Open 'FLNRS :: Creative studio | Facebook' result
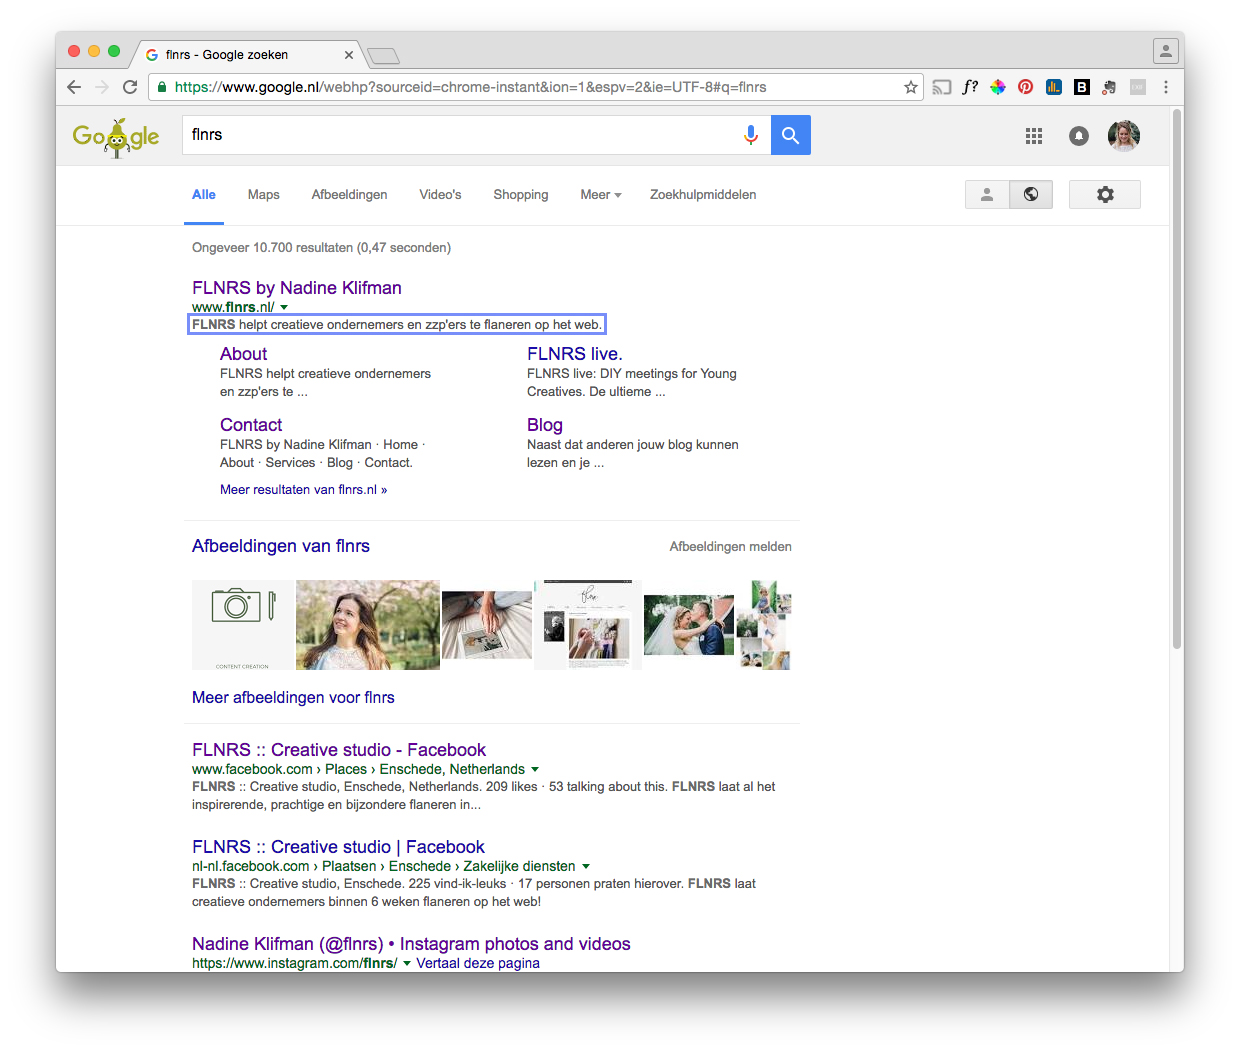 338,847
